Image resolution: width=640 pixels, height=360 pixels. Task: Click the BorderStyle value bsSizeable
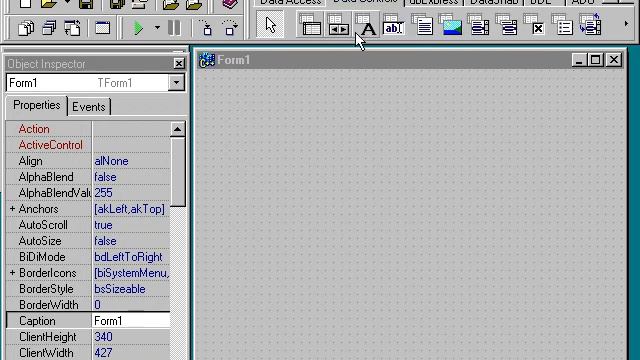120,289
